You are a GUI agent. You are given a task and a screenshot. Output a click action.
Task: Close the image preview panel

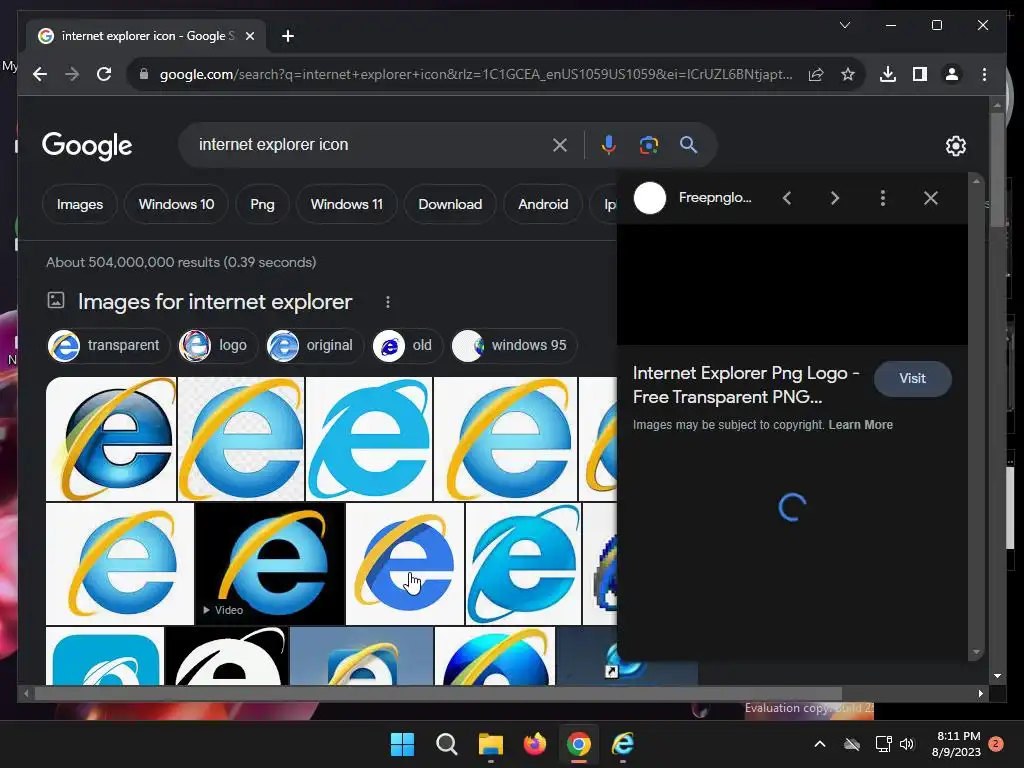click(931, 198)
